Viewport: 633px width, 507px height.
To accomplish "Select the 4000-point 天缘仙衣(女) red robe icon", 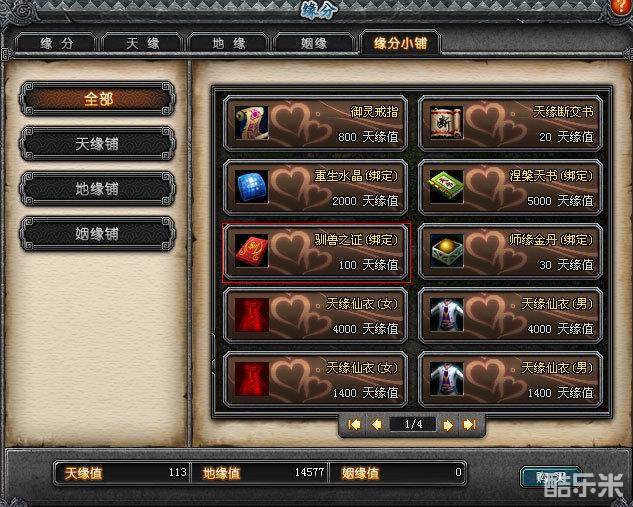I will (x=252, y=315).
